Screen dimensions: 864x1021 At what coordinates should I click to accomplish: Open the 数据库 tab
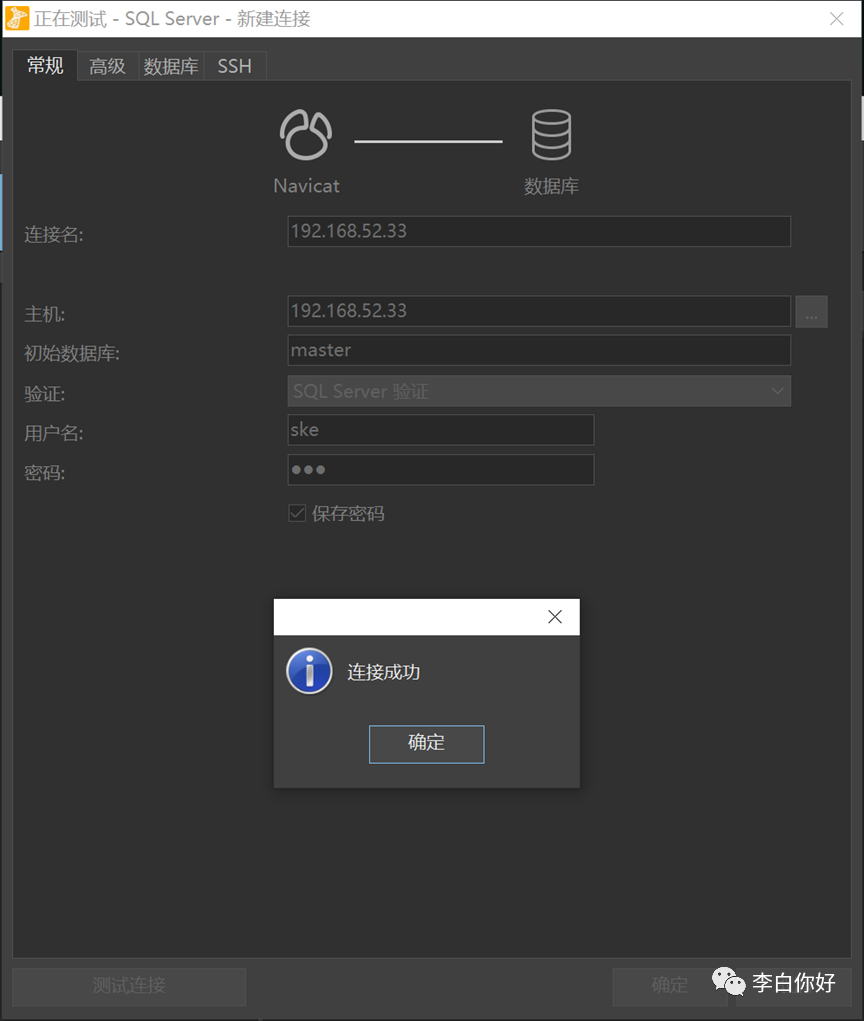pyautogui.click(x=171, y=66)
